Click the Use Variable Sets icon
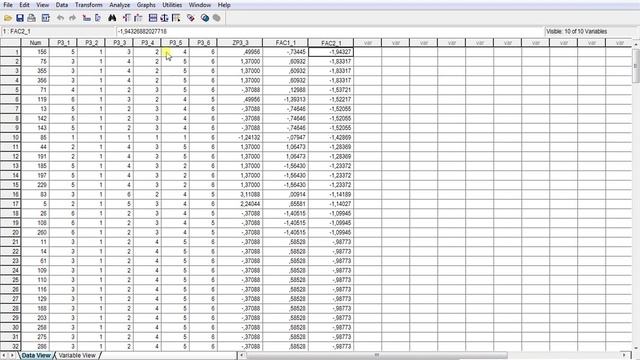This screenshot has width=640, height=360. (205, 18)
